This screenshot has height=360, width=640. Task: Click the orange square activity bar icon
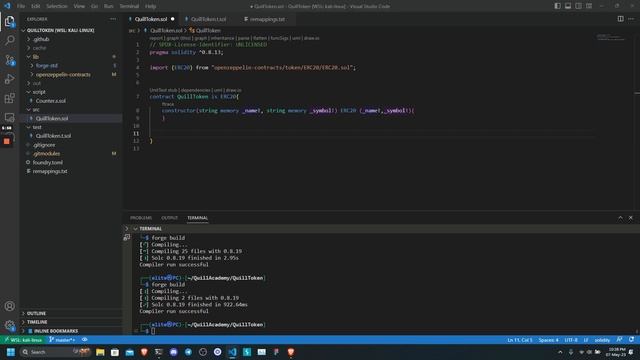7,141
